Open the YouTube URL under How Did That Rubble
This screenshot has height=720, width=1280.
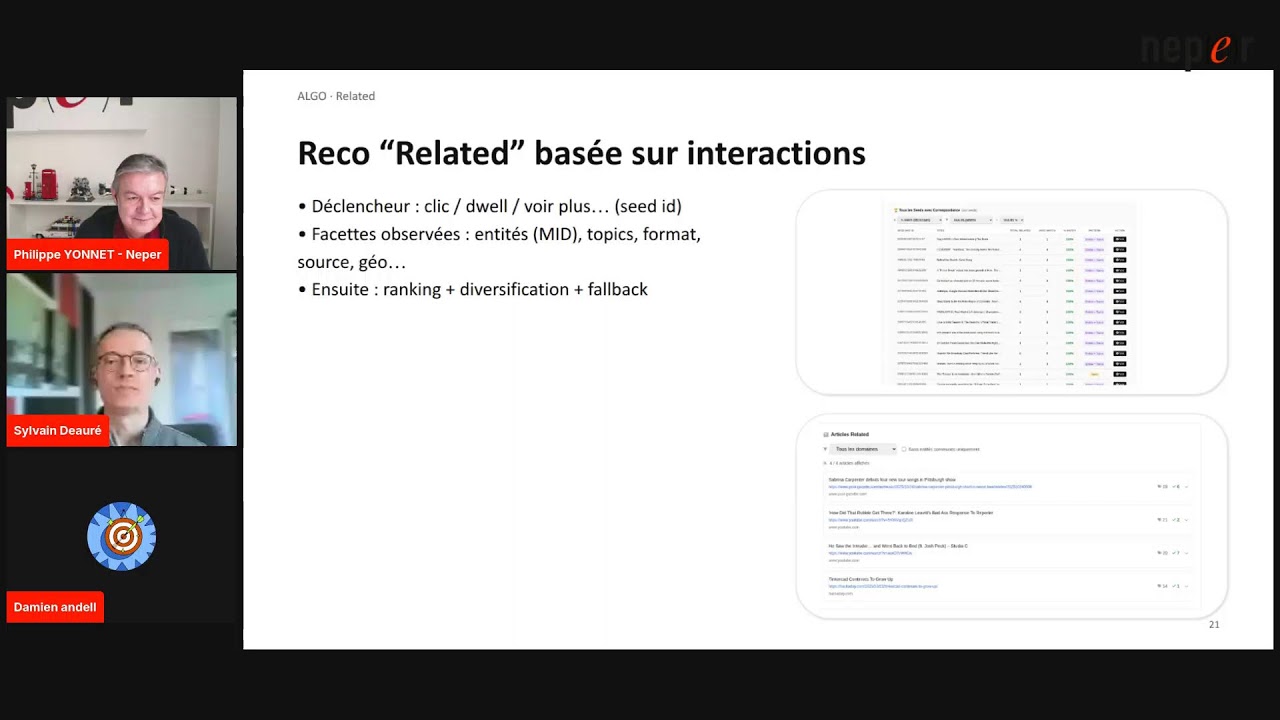870,520
